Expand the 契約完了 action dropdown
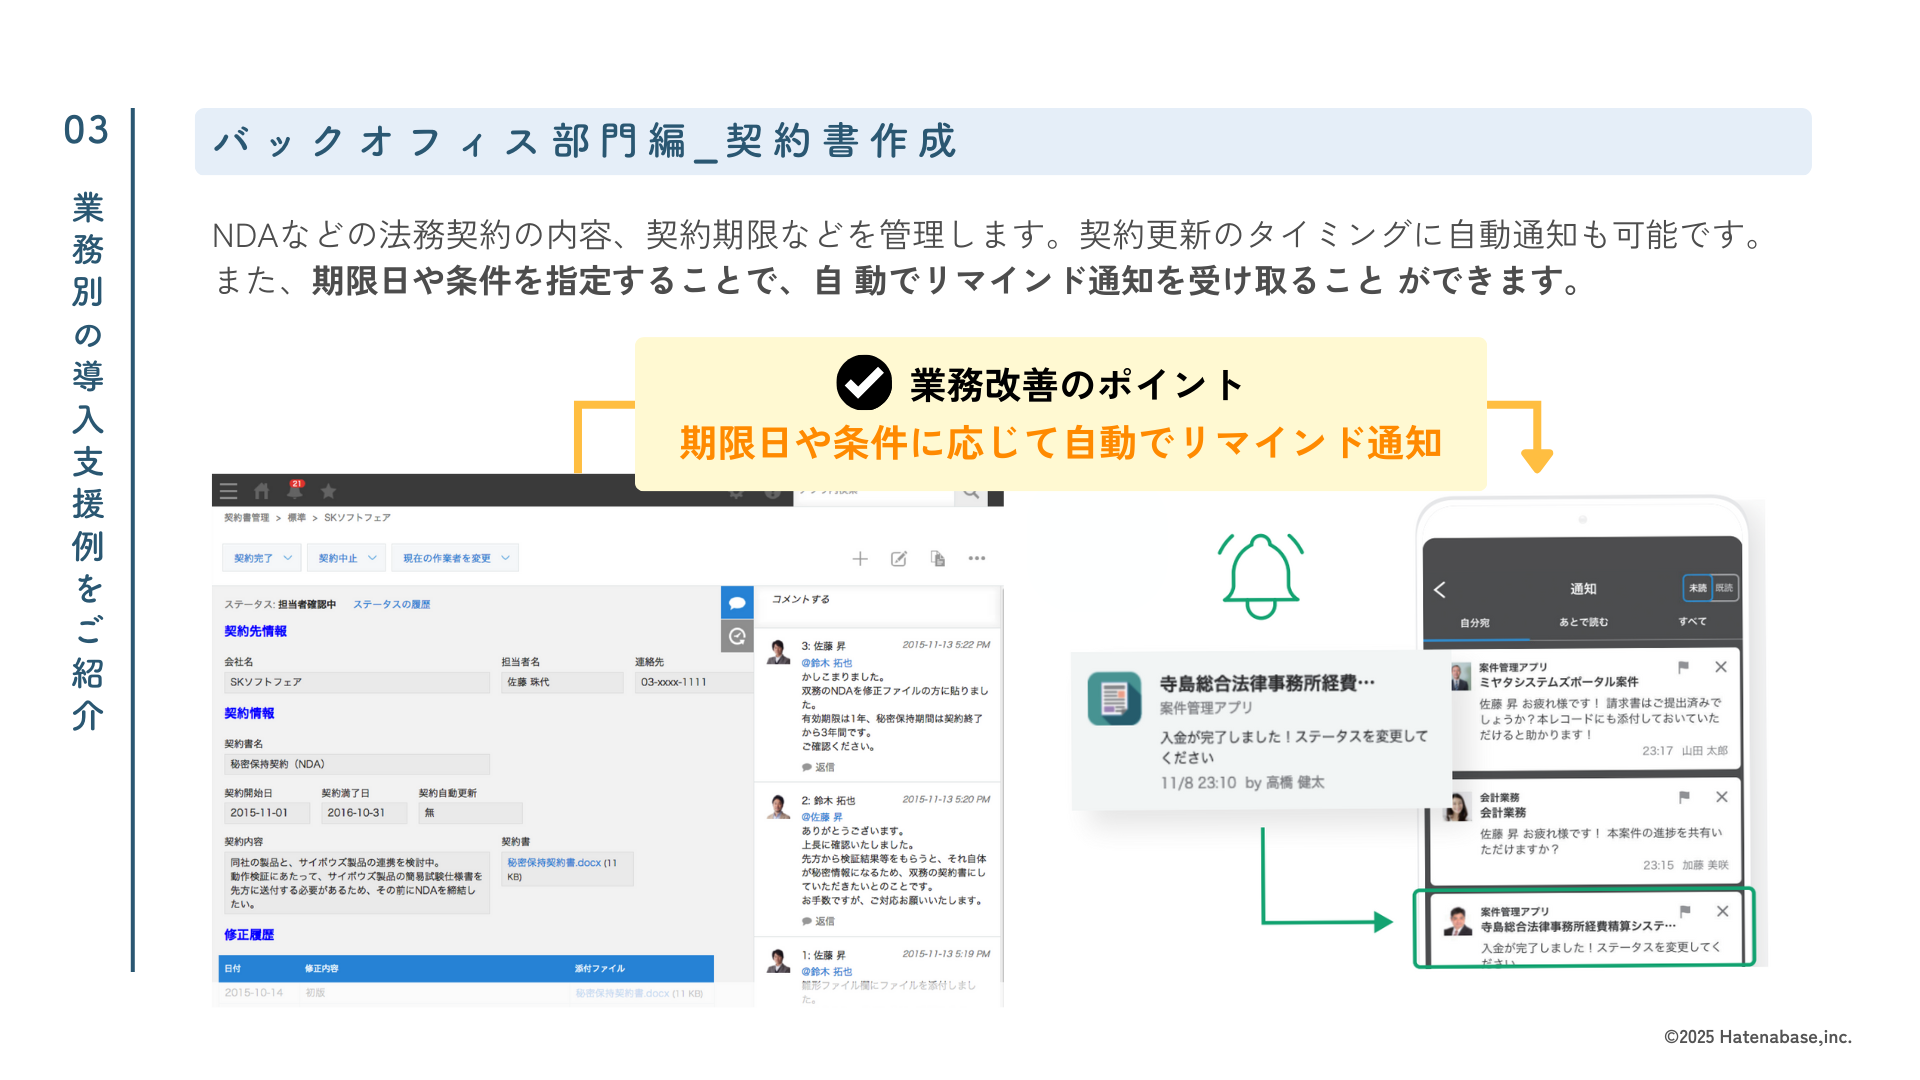The height and width of the screenshot is (1080, 1920). coord(260,557)
